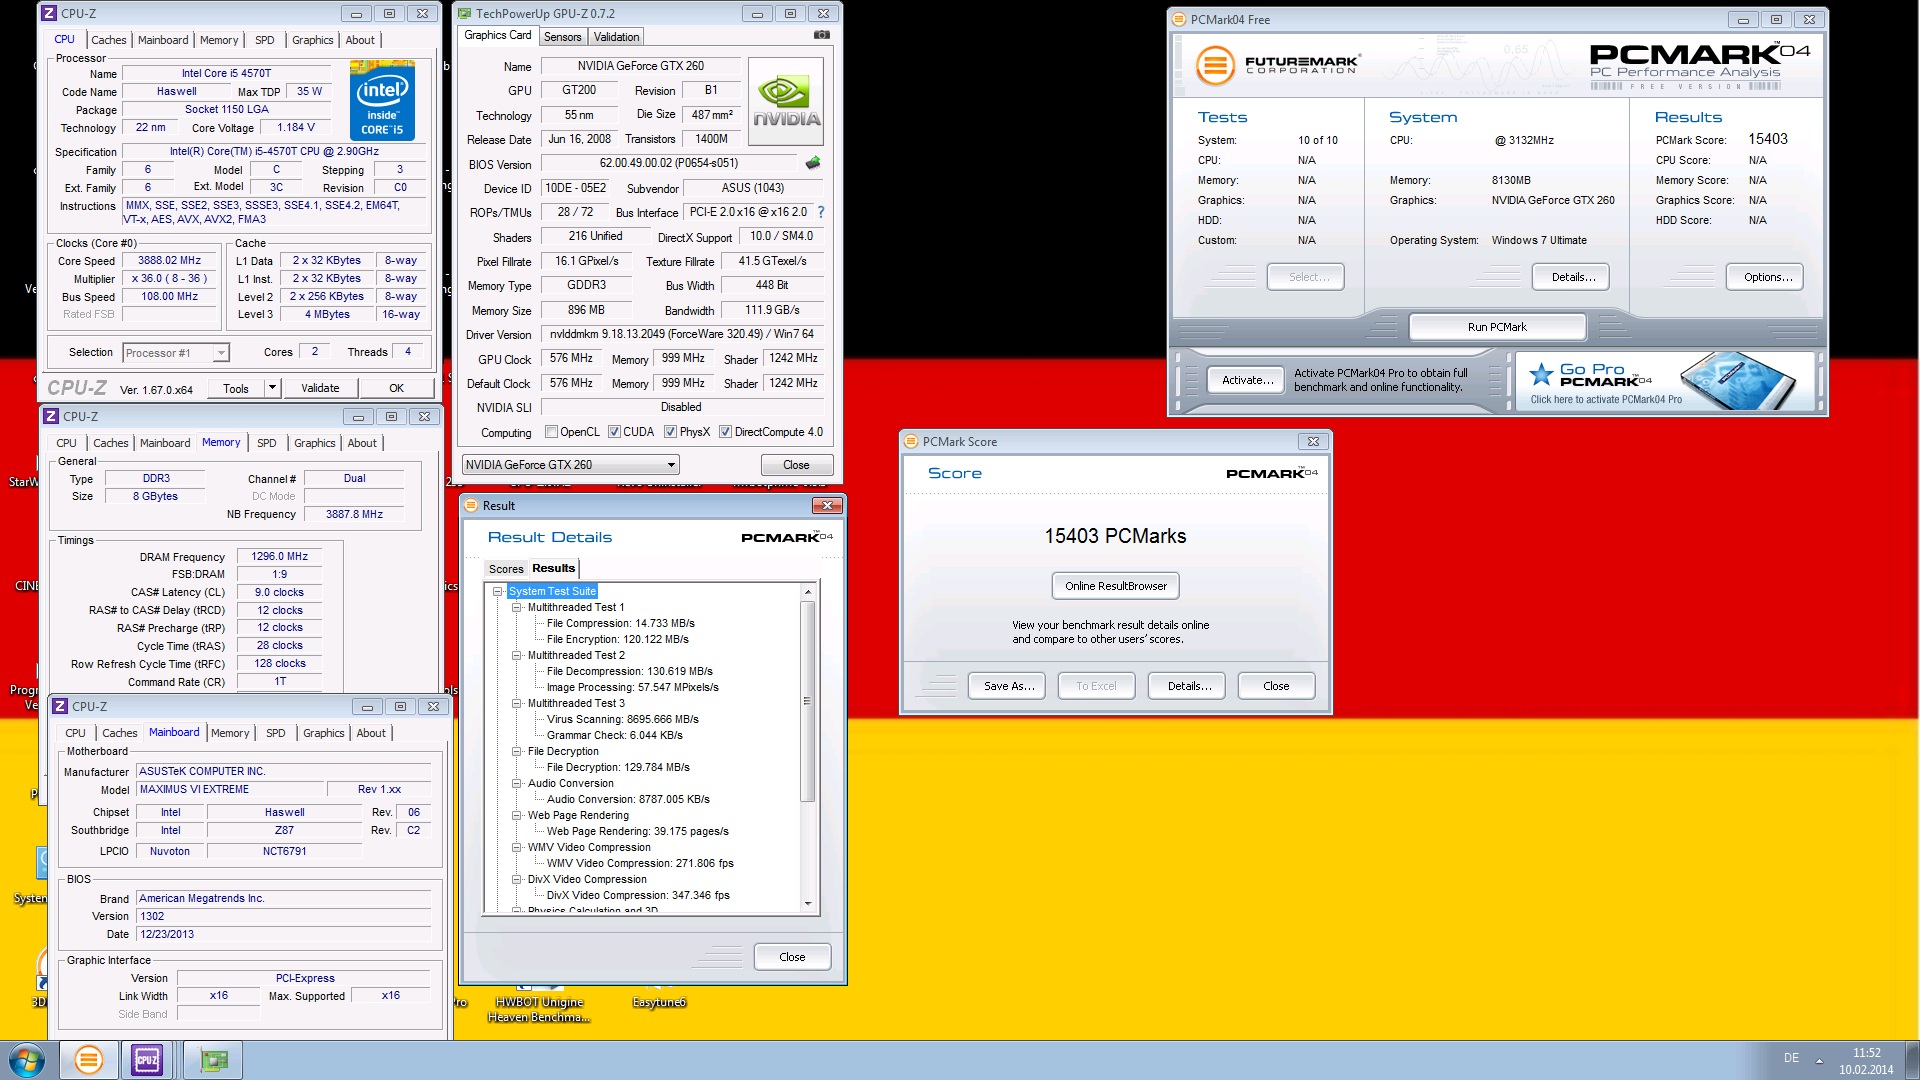Viewport: 1920px width, 1080px height.
Task: Click Save As... in PCMark Score
Action: pyautogui.click(x=1008, y=686)
